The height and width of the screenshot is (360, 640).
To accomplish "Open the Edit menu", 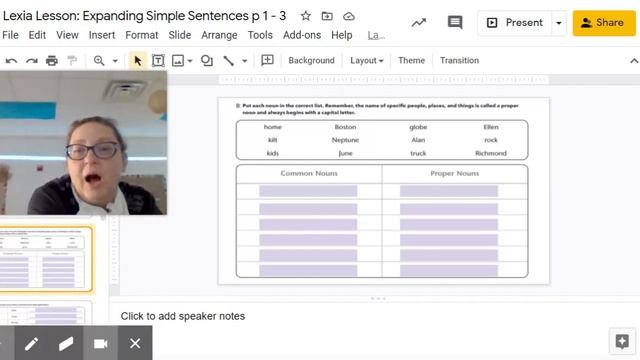I will (37, 35).
